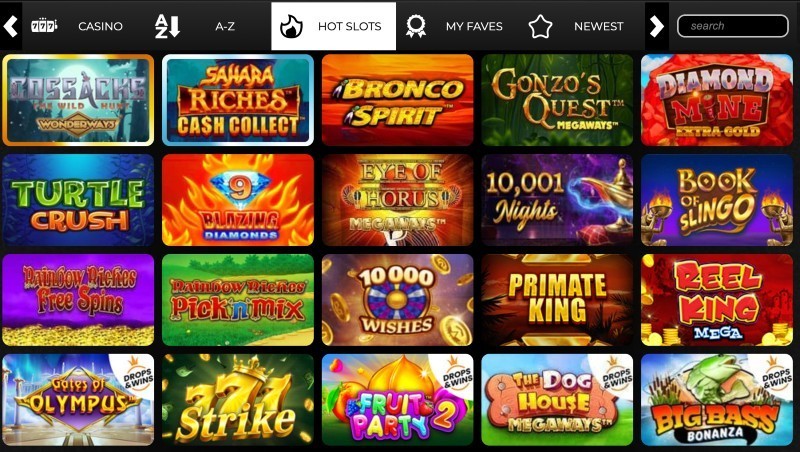This screenshot has height=452, width=800.
Task: Go to the NEWEST tab
Action: 598,26
